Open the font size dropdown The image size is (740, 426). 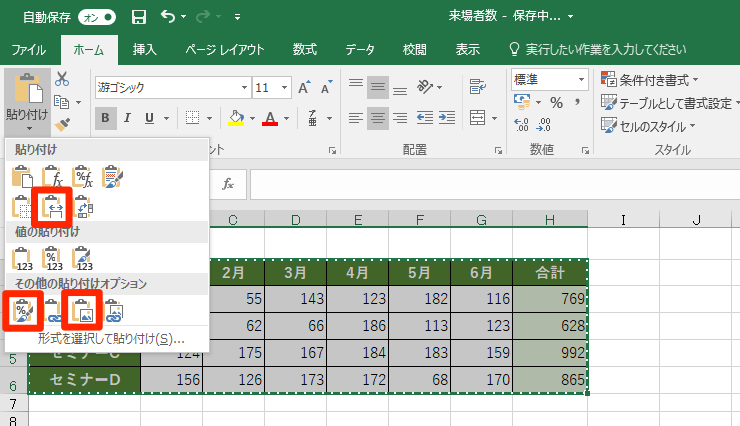point(285,88)
